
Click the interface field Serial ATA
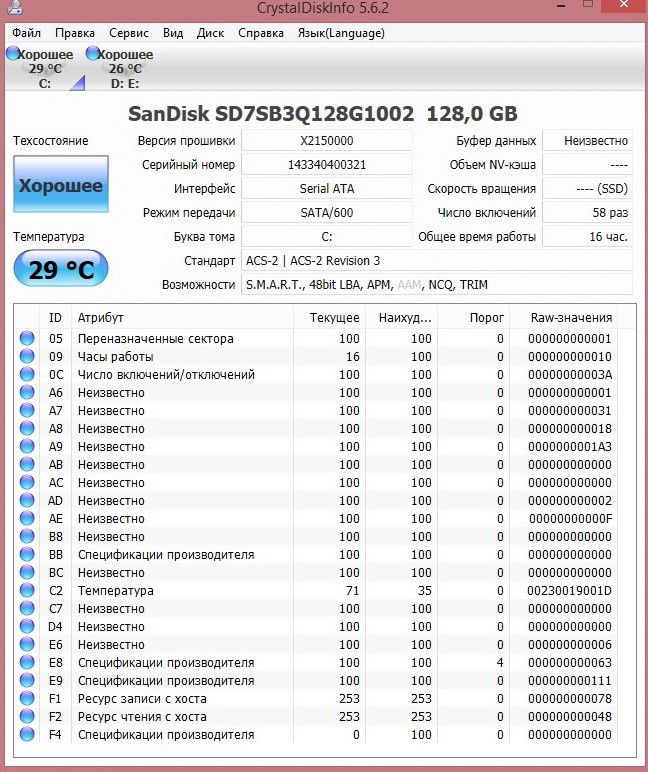tap(326, 189)
